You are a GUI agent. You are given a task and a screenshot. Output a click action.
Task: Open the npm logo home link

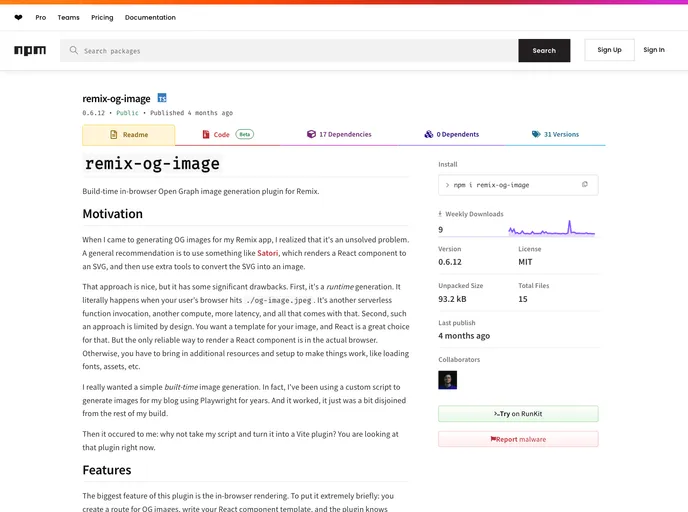[x=30, y=50]
